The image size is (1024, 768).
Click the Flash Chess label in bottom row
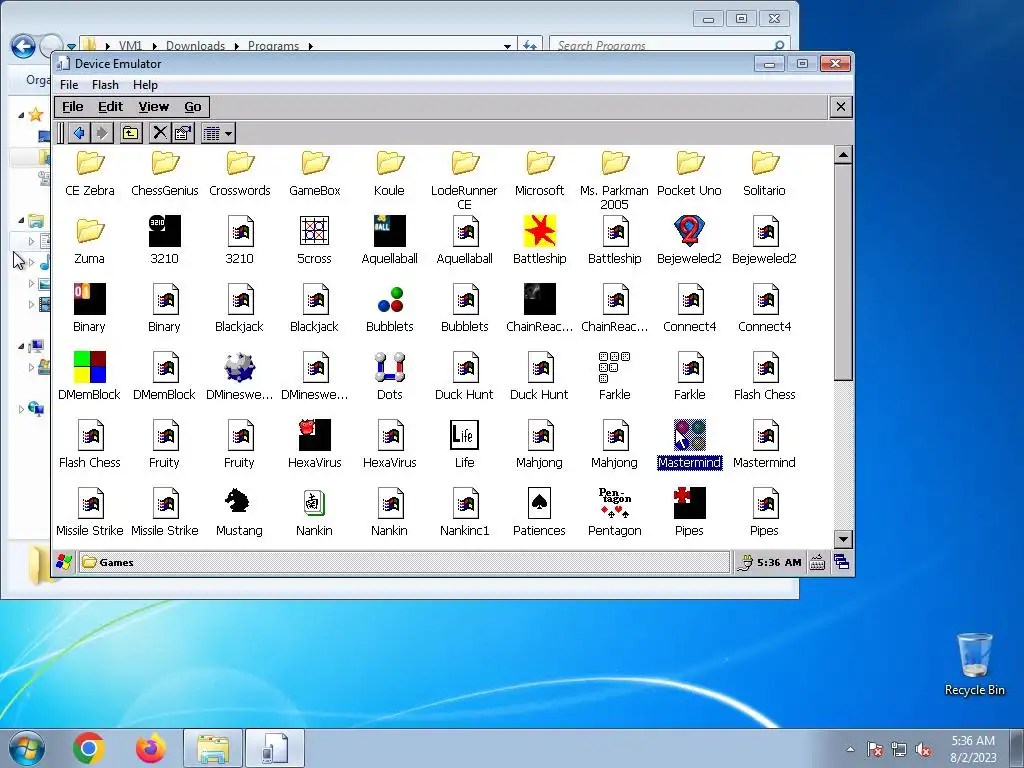[89, 462]
